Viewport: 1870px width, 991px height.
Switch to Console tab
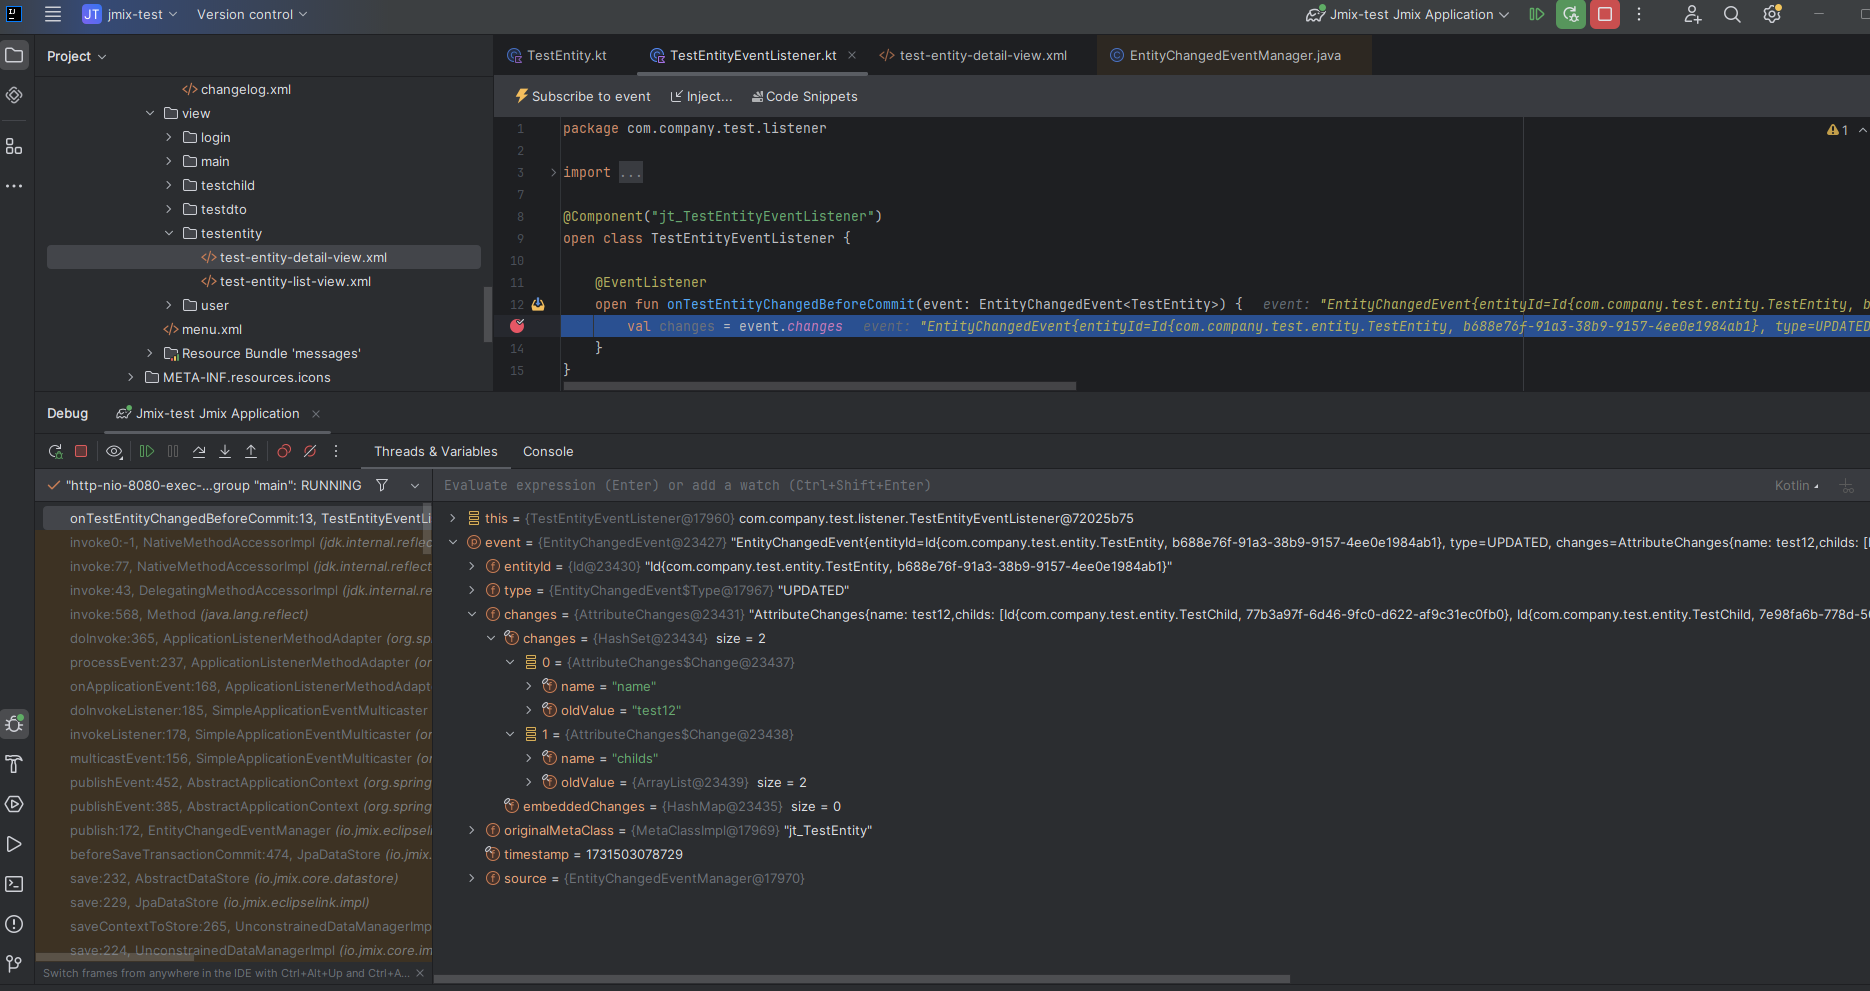(x=548, y=451)
